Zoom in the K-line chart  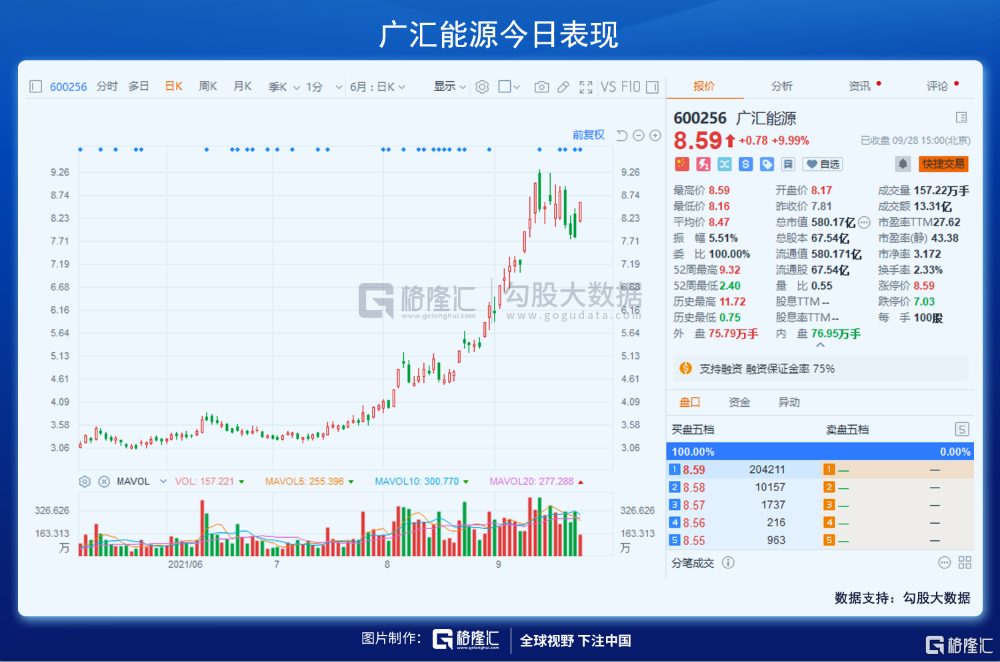click(655, 135)
